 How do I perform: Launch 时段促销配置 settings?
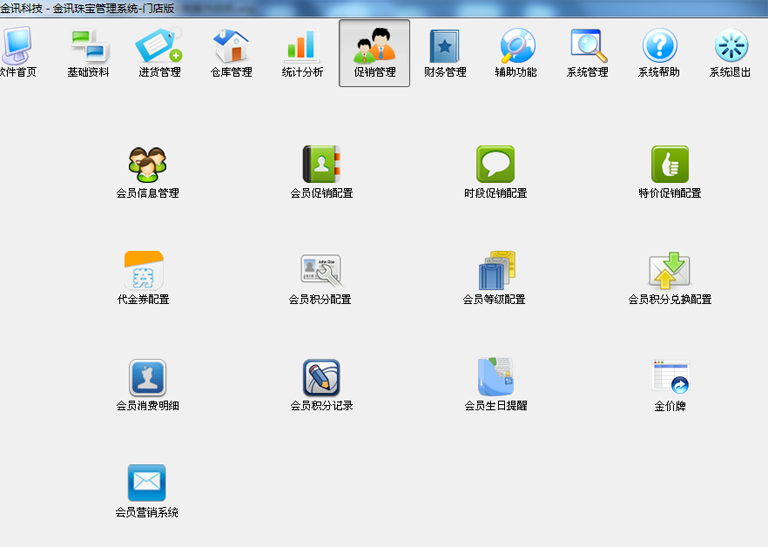495,165
